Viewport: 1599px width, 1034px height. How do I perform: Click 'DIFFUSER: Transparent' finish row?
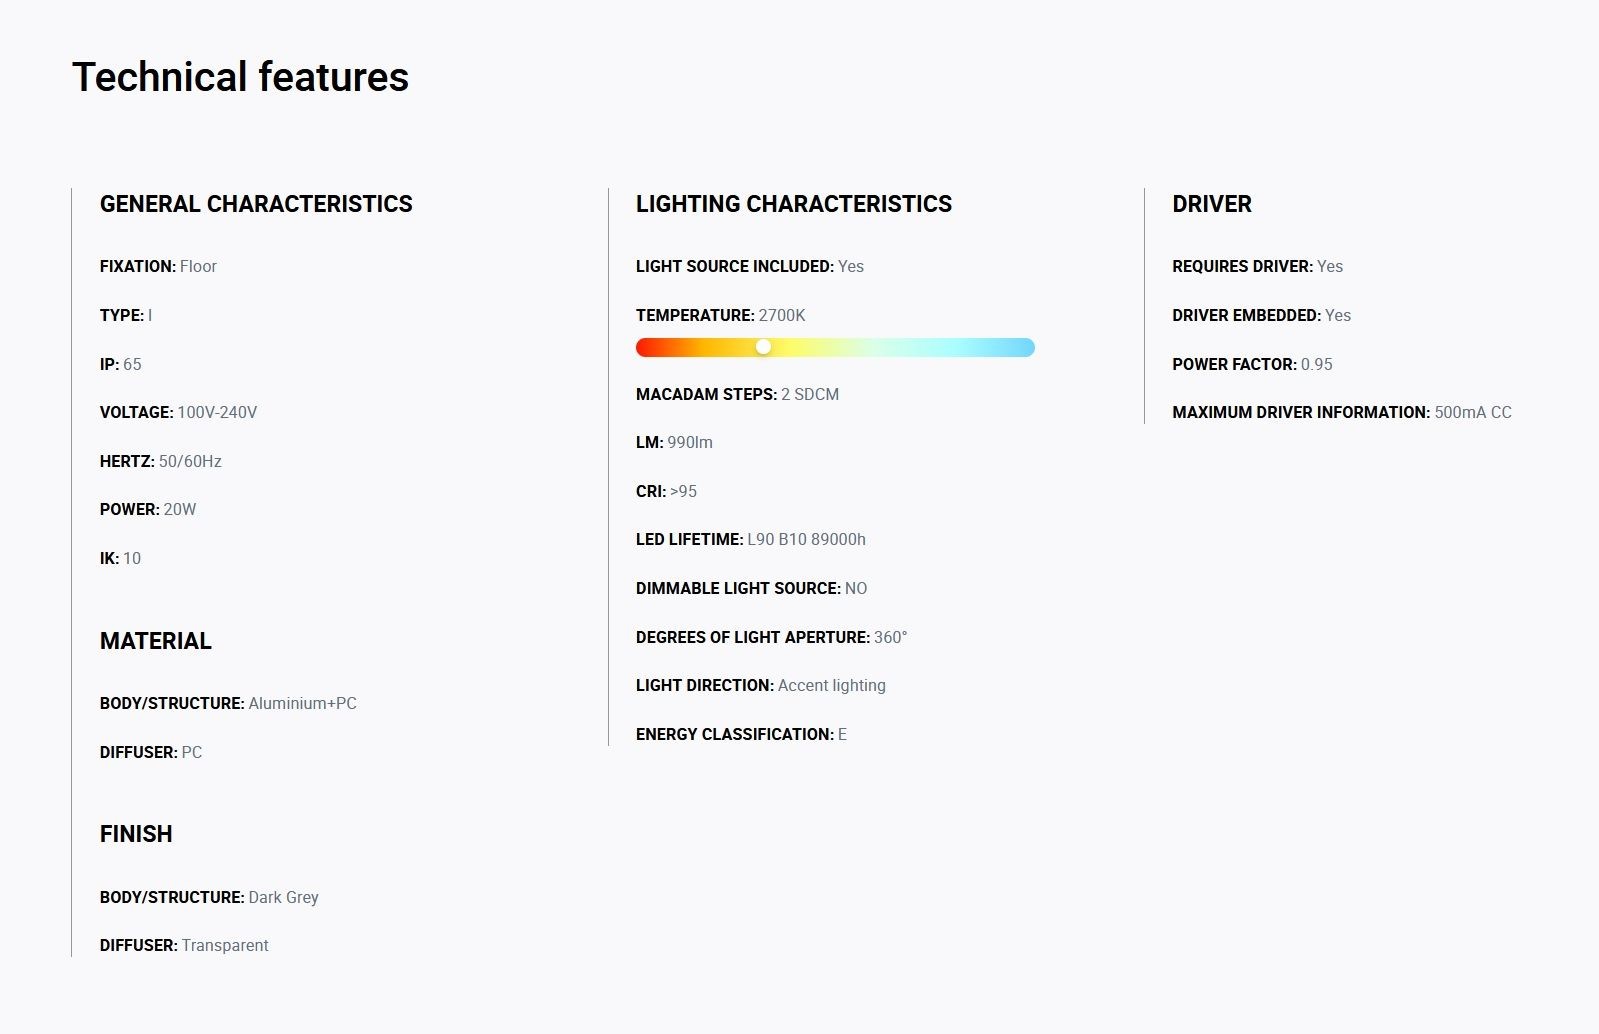pyautogui.click(x=184, y=945)
